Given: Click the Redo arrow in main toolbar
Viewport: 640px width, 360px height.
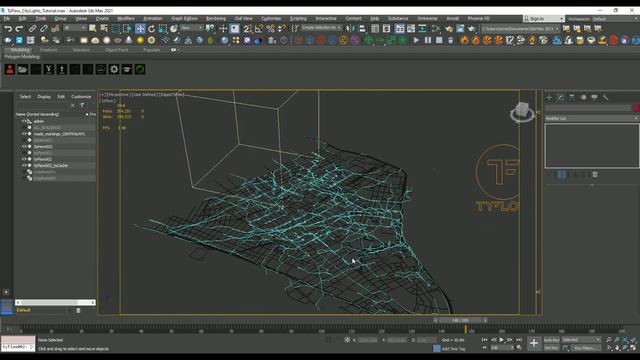Looking at the screenshot, I should (19, 29).
